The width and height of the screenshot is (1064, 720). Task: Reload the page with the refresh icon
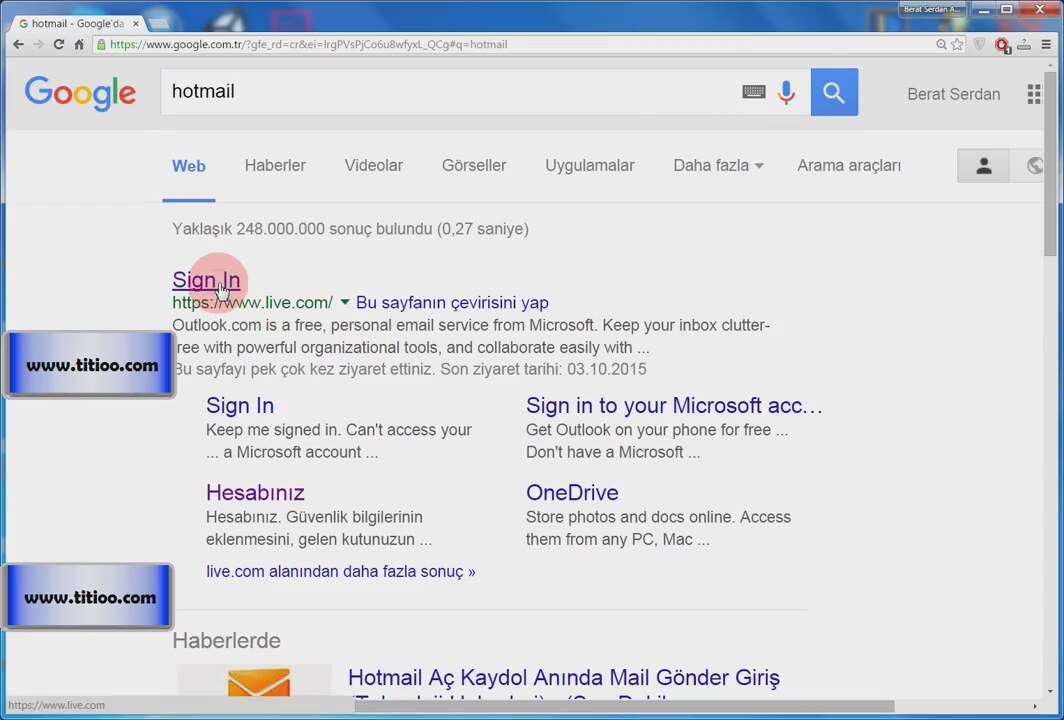[x=59, y=44]
